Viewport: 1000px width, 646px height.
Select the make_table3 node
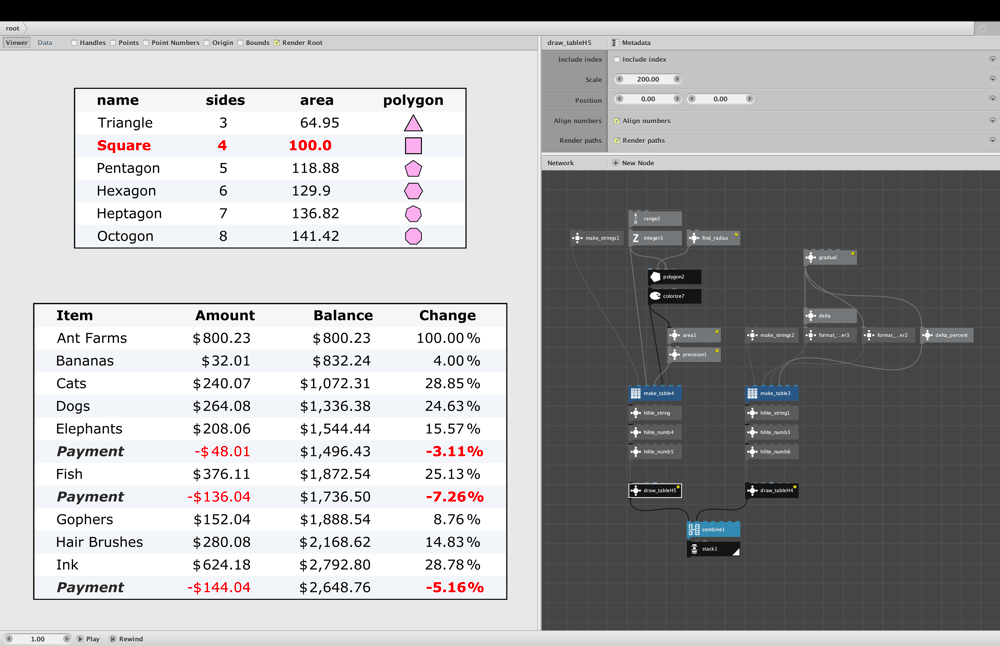point(772,393)
